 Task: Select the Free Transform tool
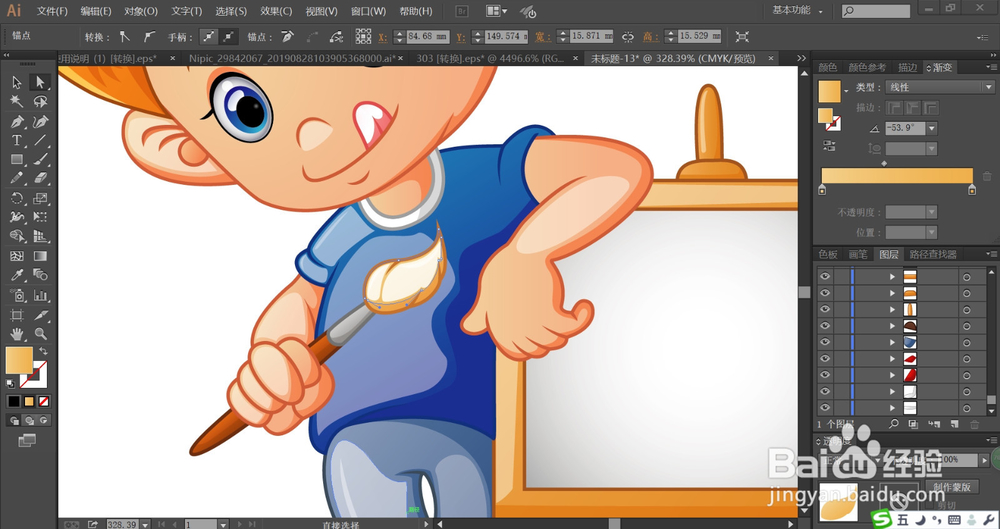(40, 218)
